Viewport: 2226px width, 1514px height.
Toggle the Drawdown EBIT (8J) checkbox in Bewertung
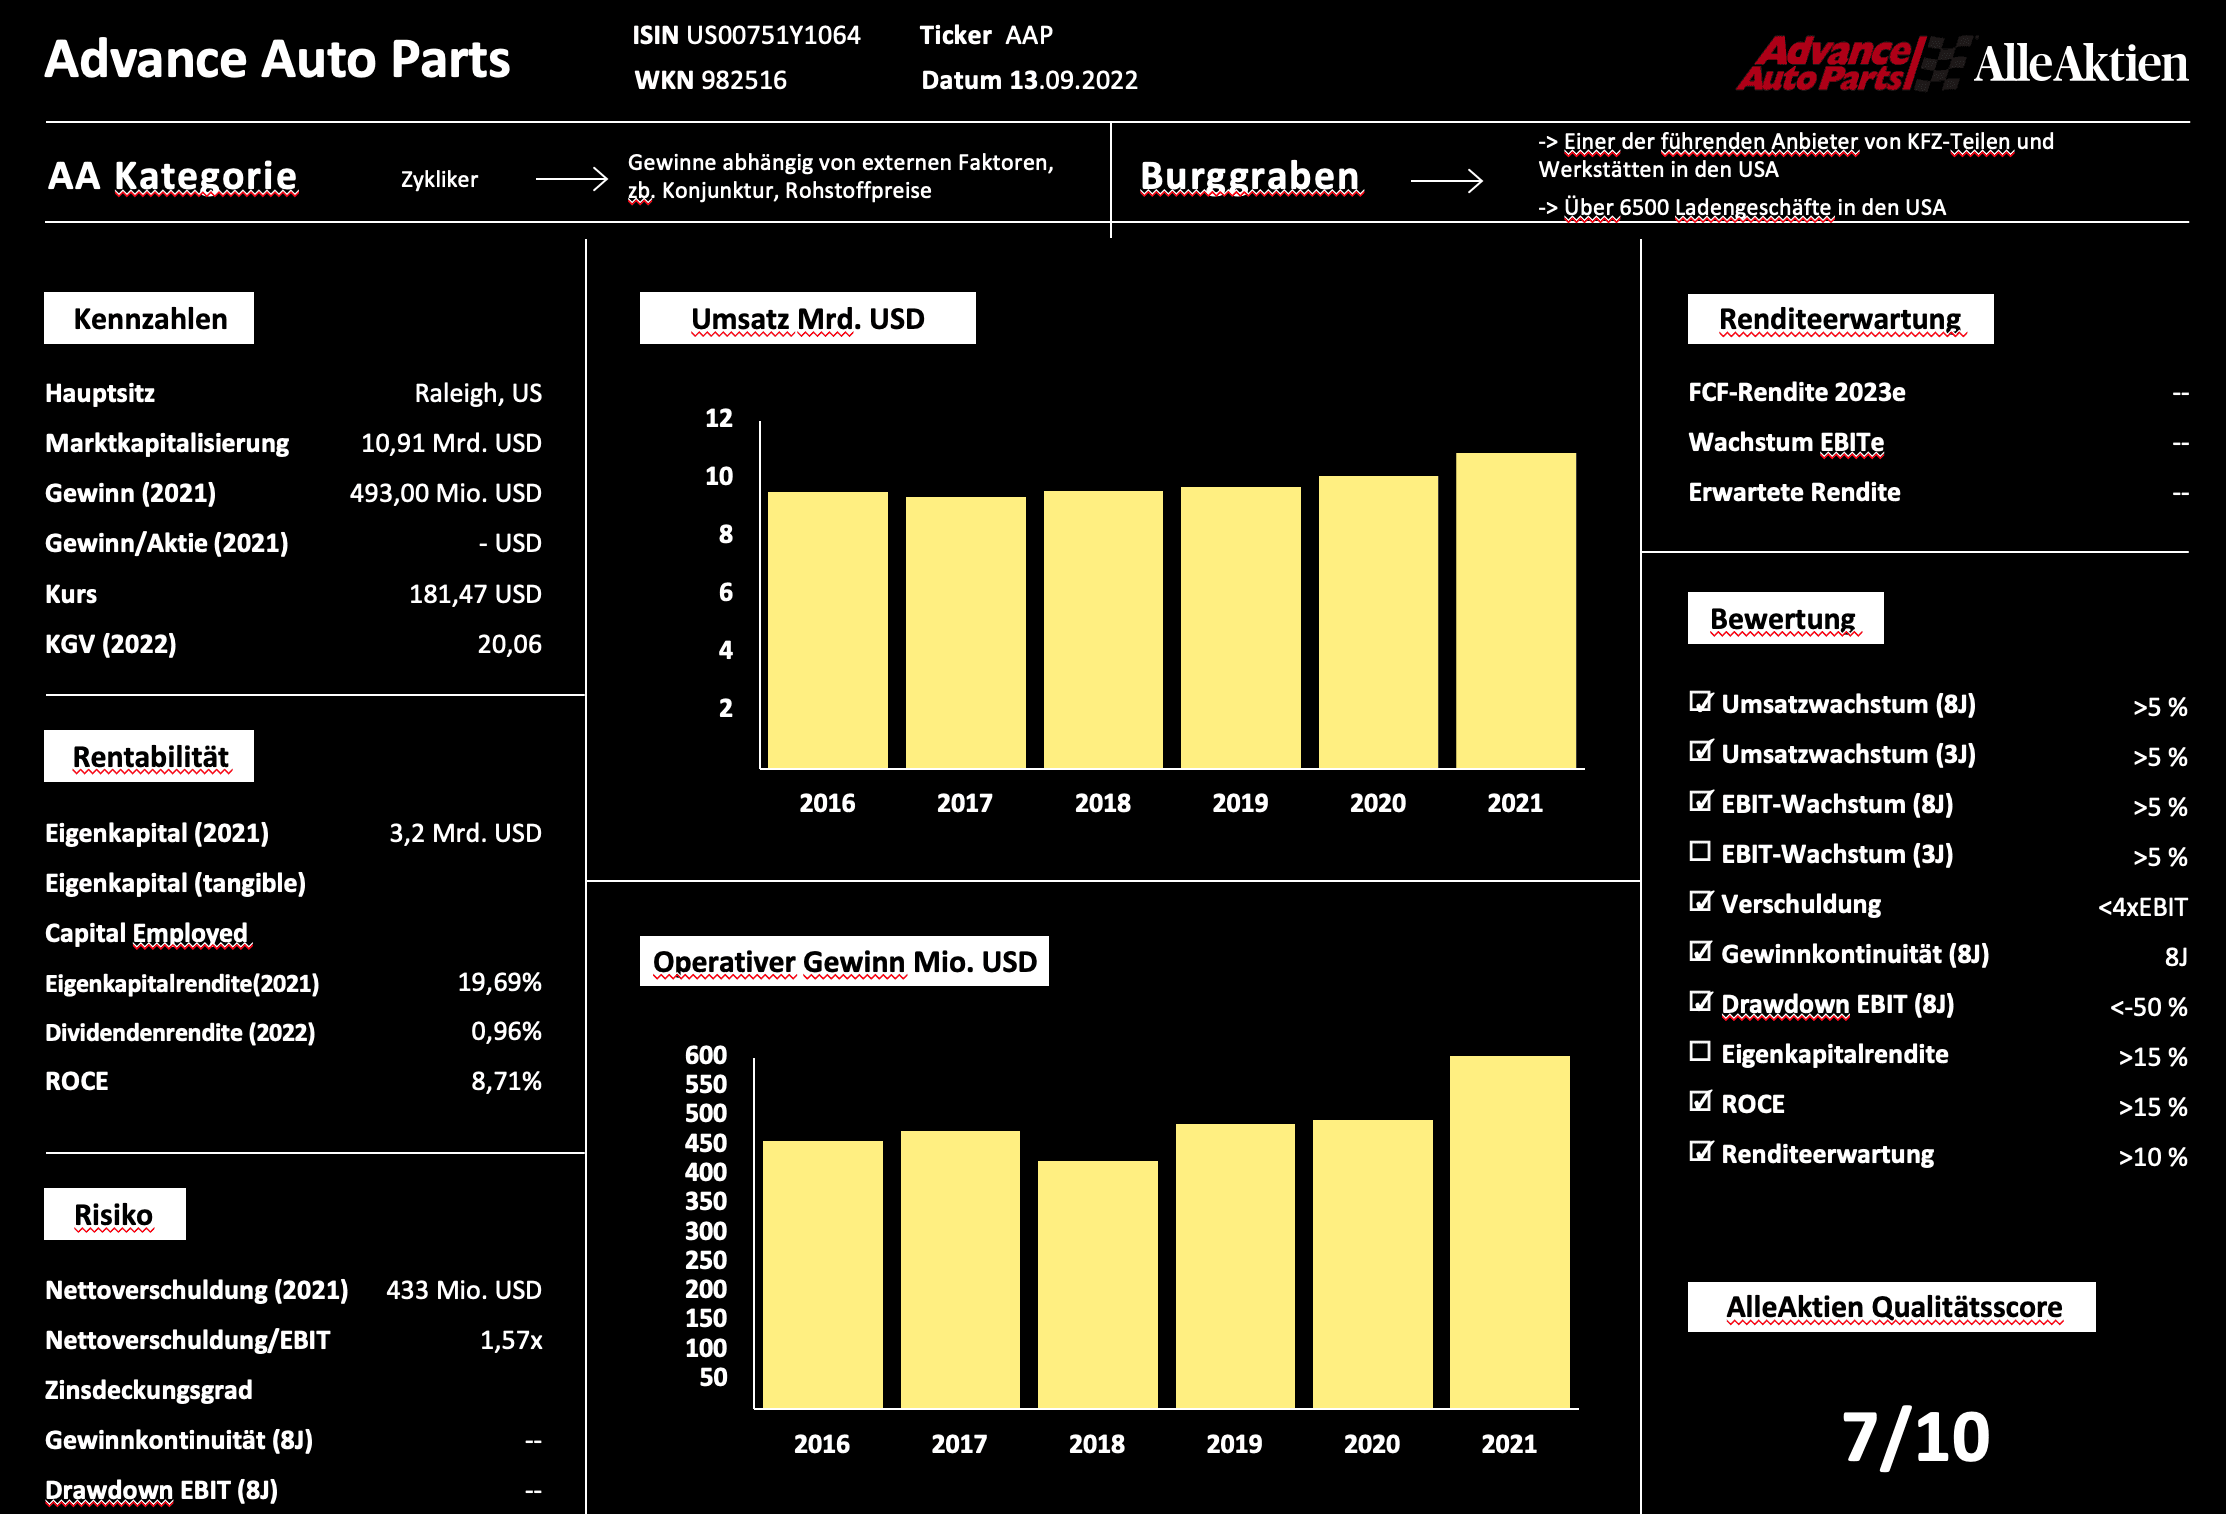[x=1700, y=1002]
